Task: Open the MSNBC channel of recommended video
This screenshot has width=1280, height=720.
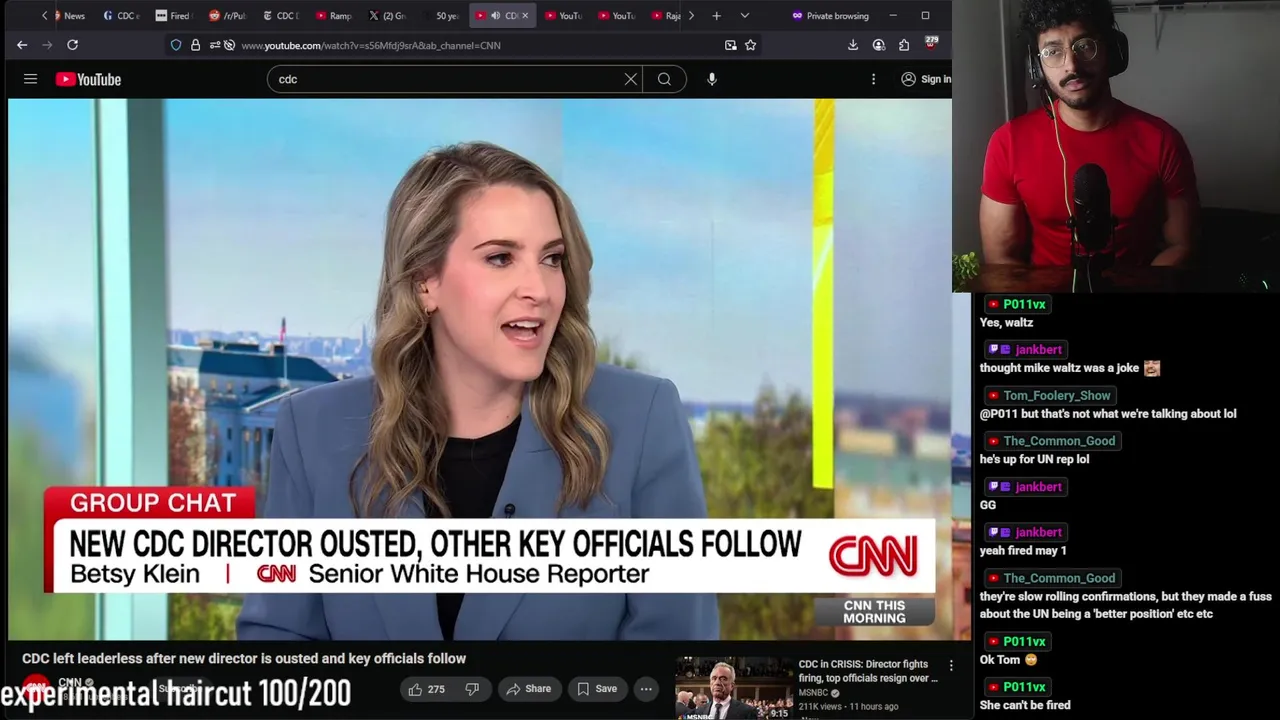Action: [x=813, y=693]
